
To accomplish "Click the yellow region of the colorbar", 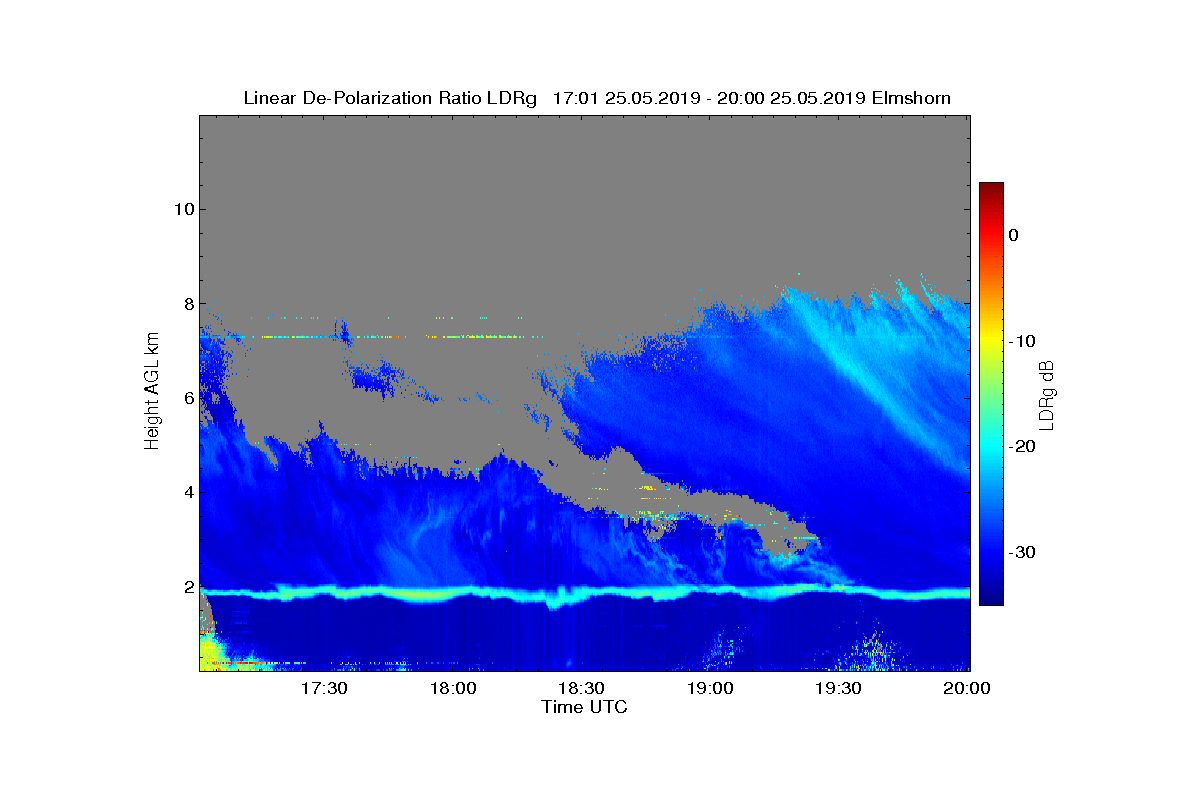I will [x=991, y=341].
